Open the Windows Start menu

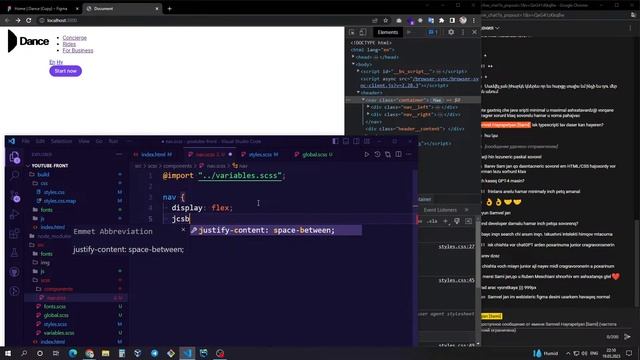8,353
